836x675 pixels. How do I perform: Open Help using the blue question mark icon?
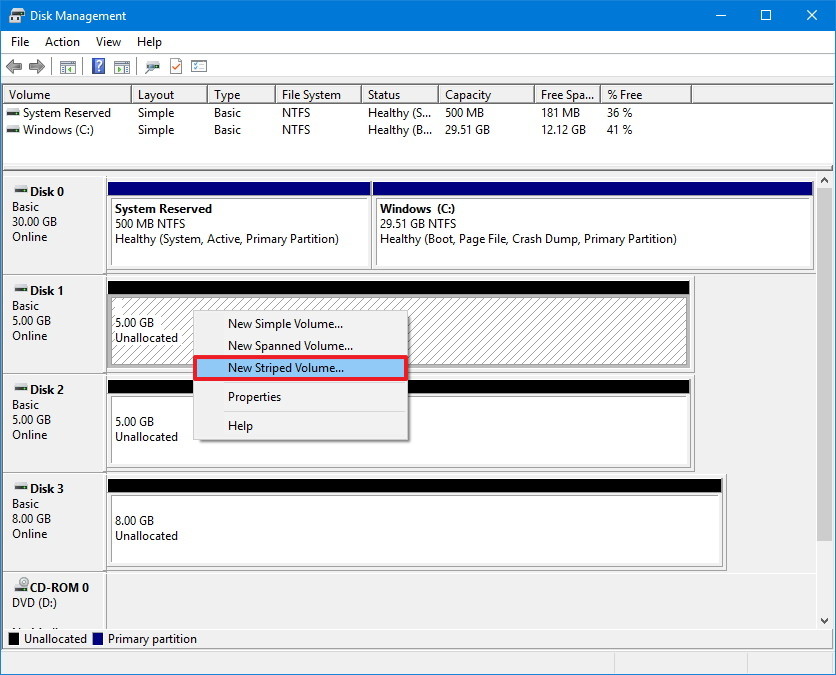pos(97,66)
